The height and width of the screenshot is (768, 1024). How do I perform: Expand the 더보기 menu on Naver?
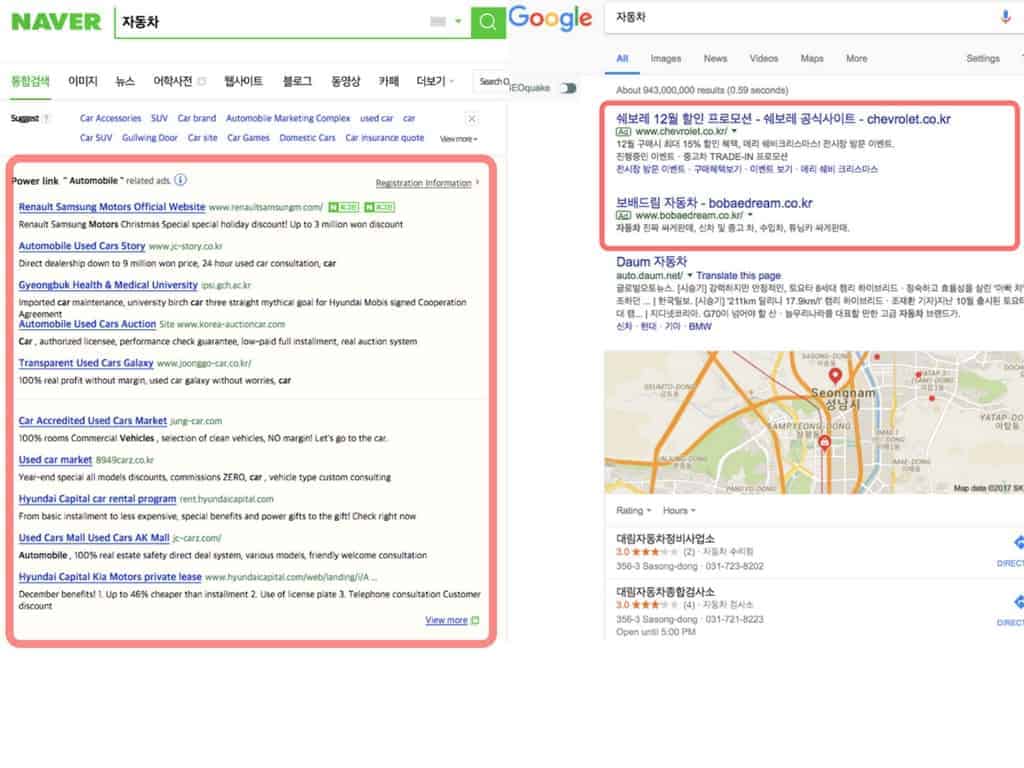coord(435,81)
